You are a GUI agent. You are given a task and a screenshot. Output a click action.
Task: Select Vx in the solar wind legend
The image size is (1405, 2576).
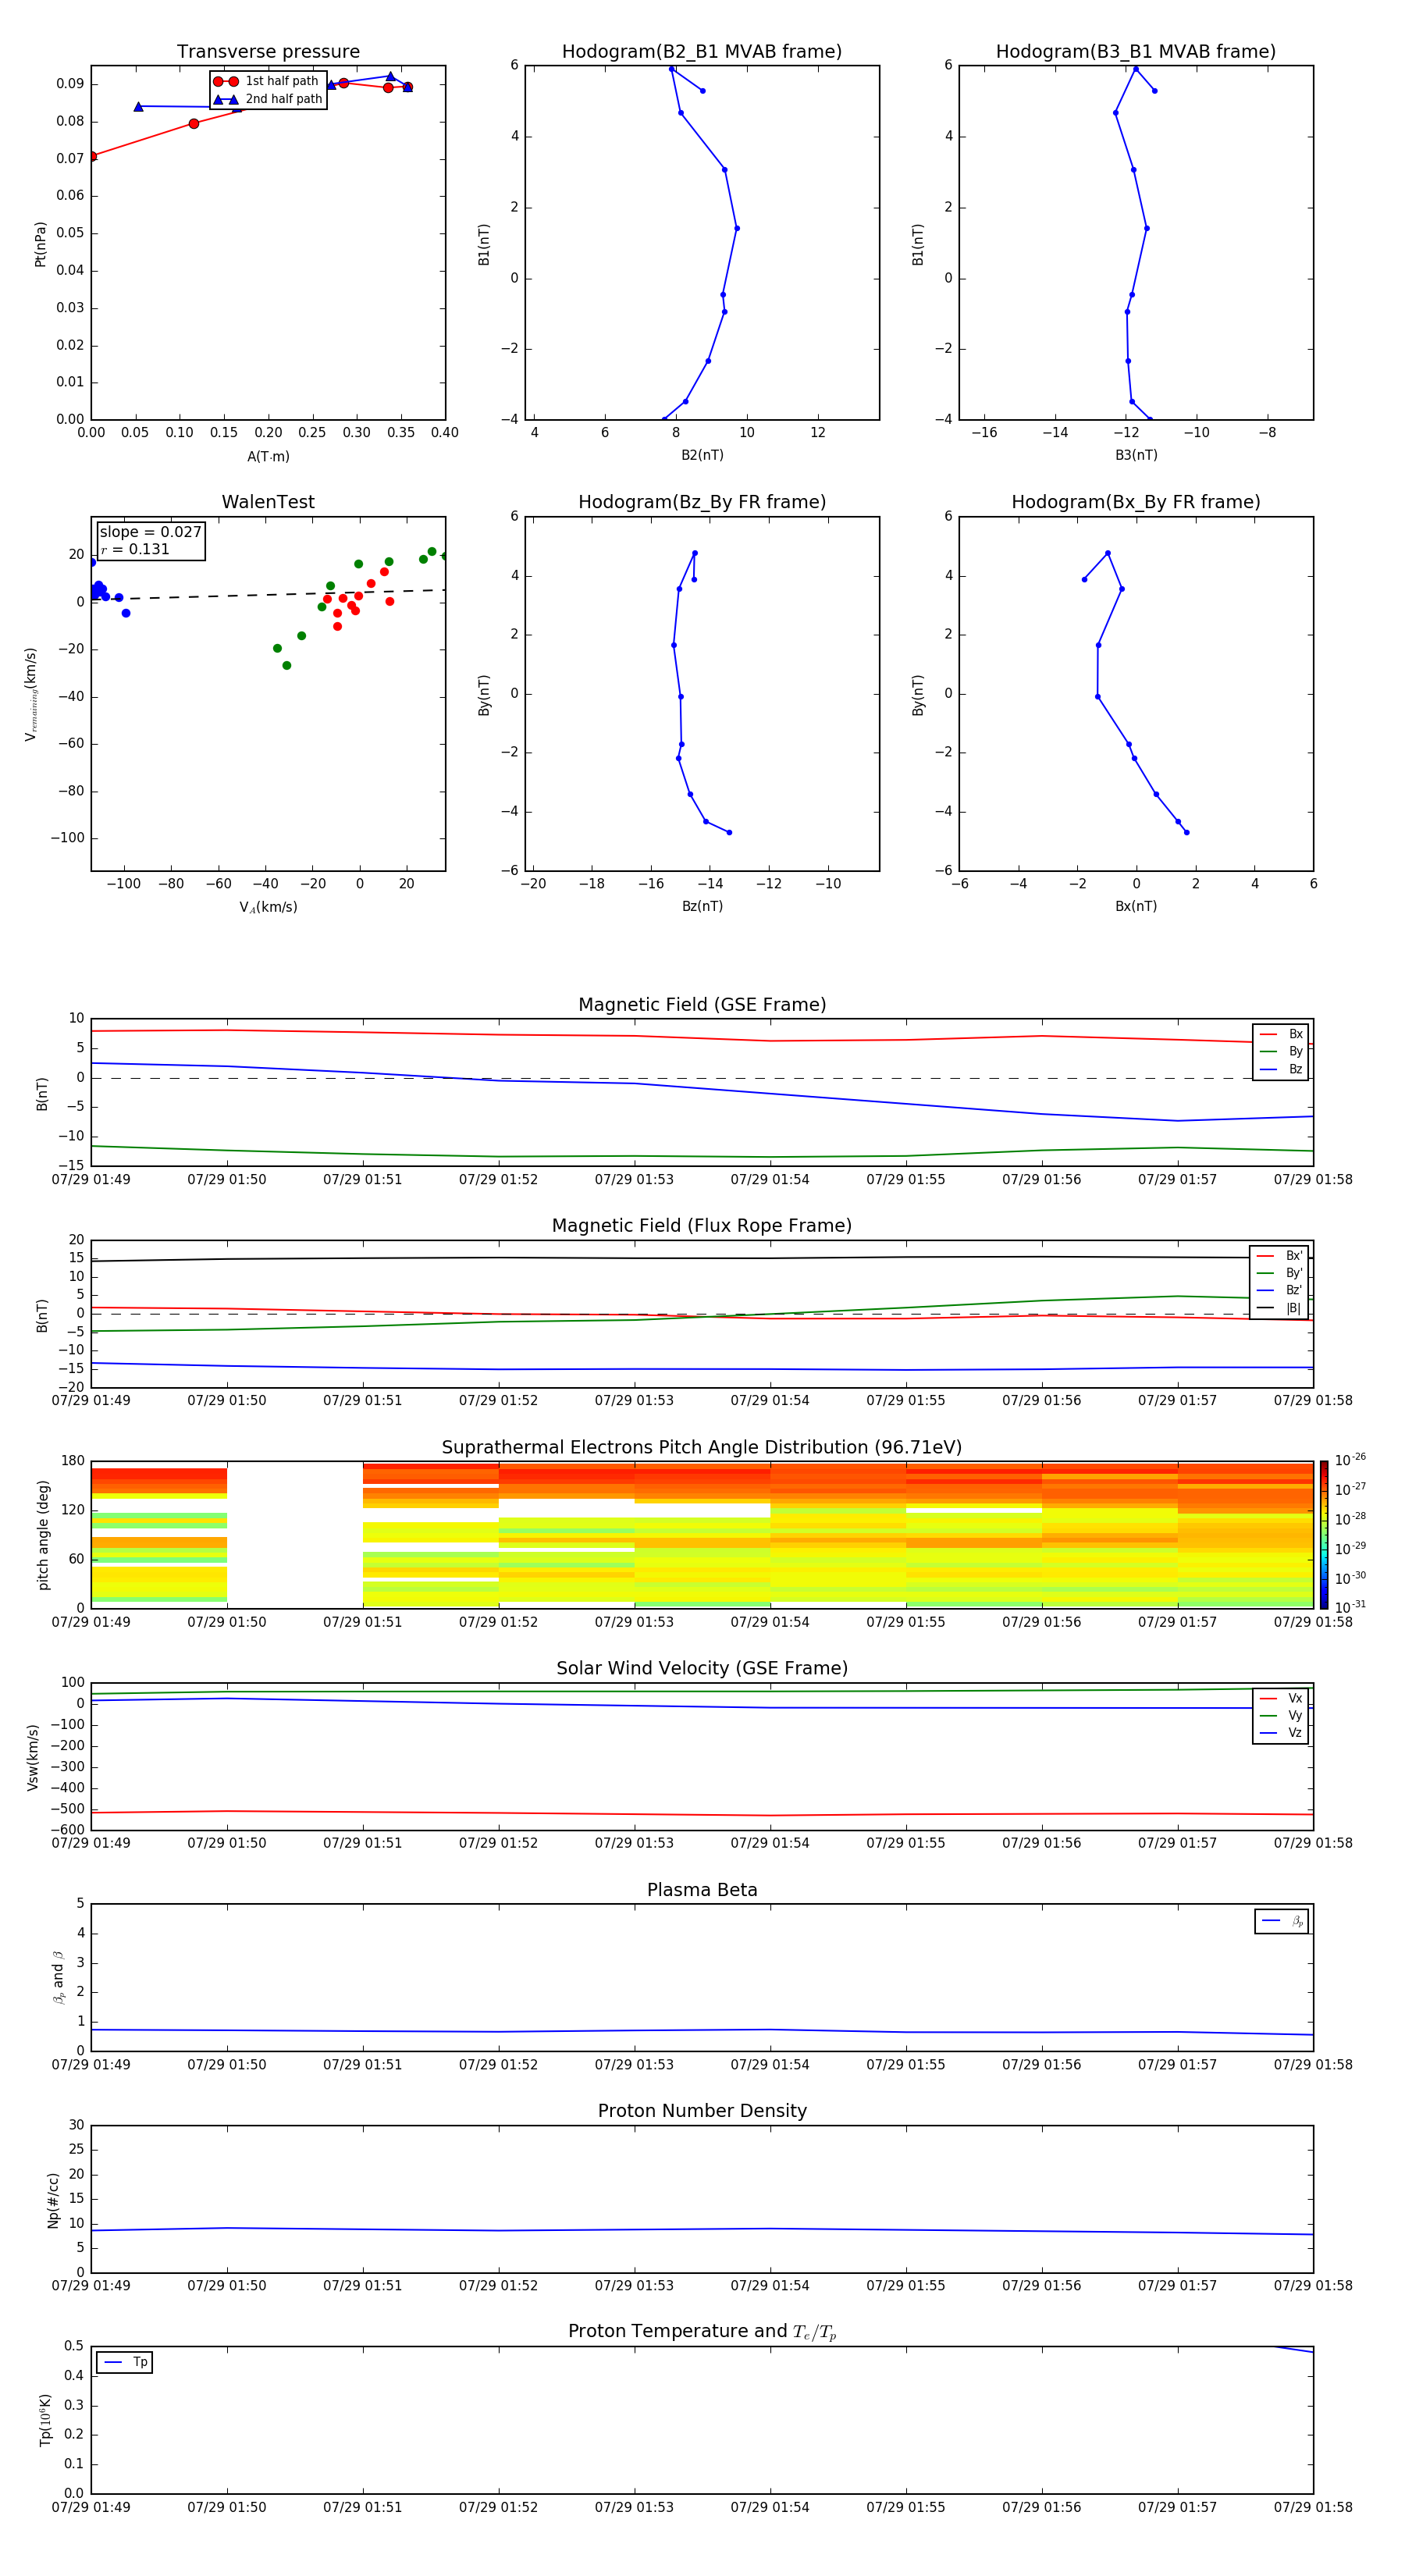pos(1281,1698)
